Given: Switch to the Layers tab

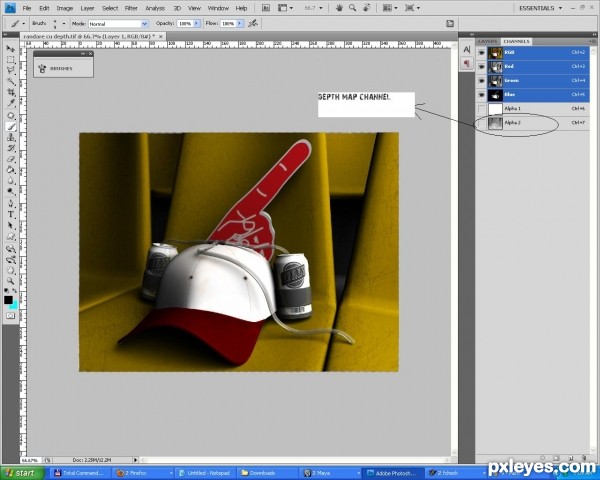Looking at the screenshot, I should (488, 41).
